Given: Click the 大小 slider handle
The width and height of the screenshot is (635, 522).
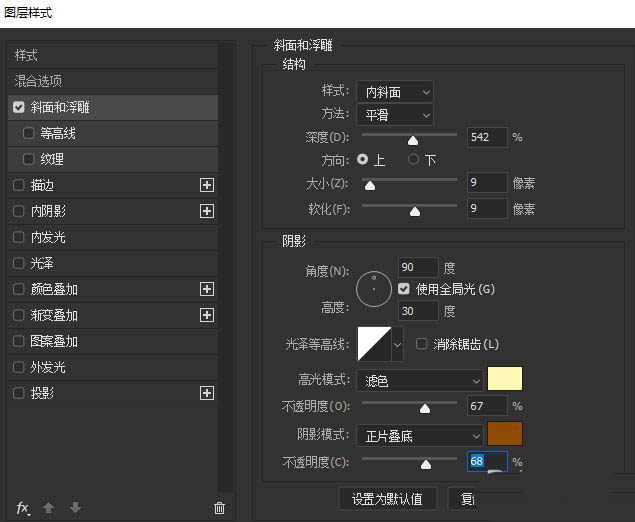Looking at the screenshot, I should [x=370, y=185].
